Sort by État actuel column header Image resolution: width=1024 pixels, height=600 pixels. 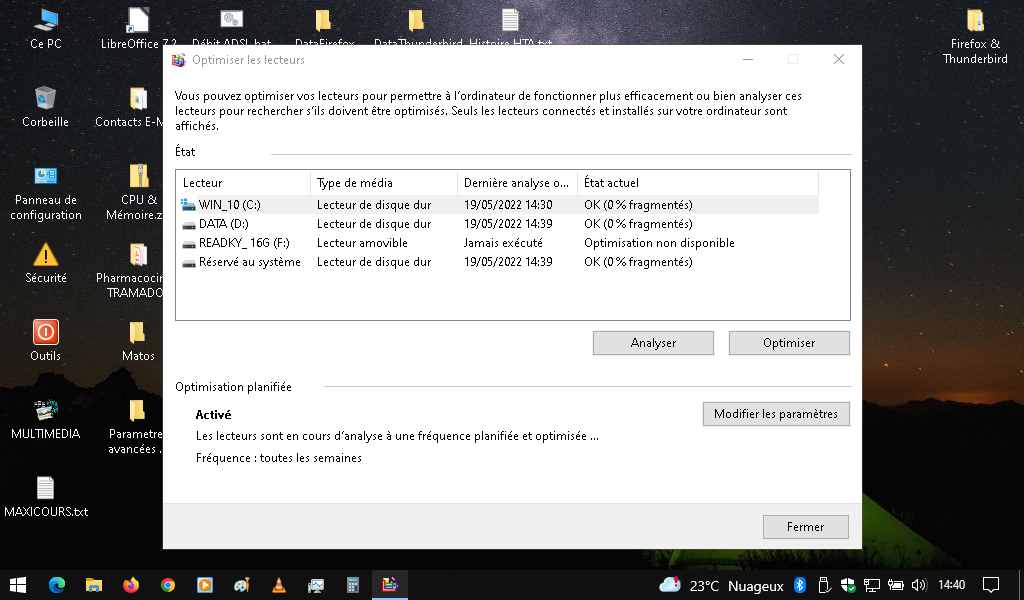pos(697,183)
